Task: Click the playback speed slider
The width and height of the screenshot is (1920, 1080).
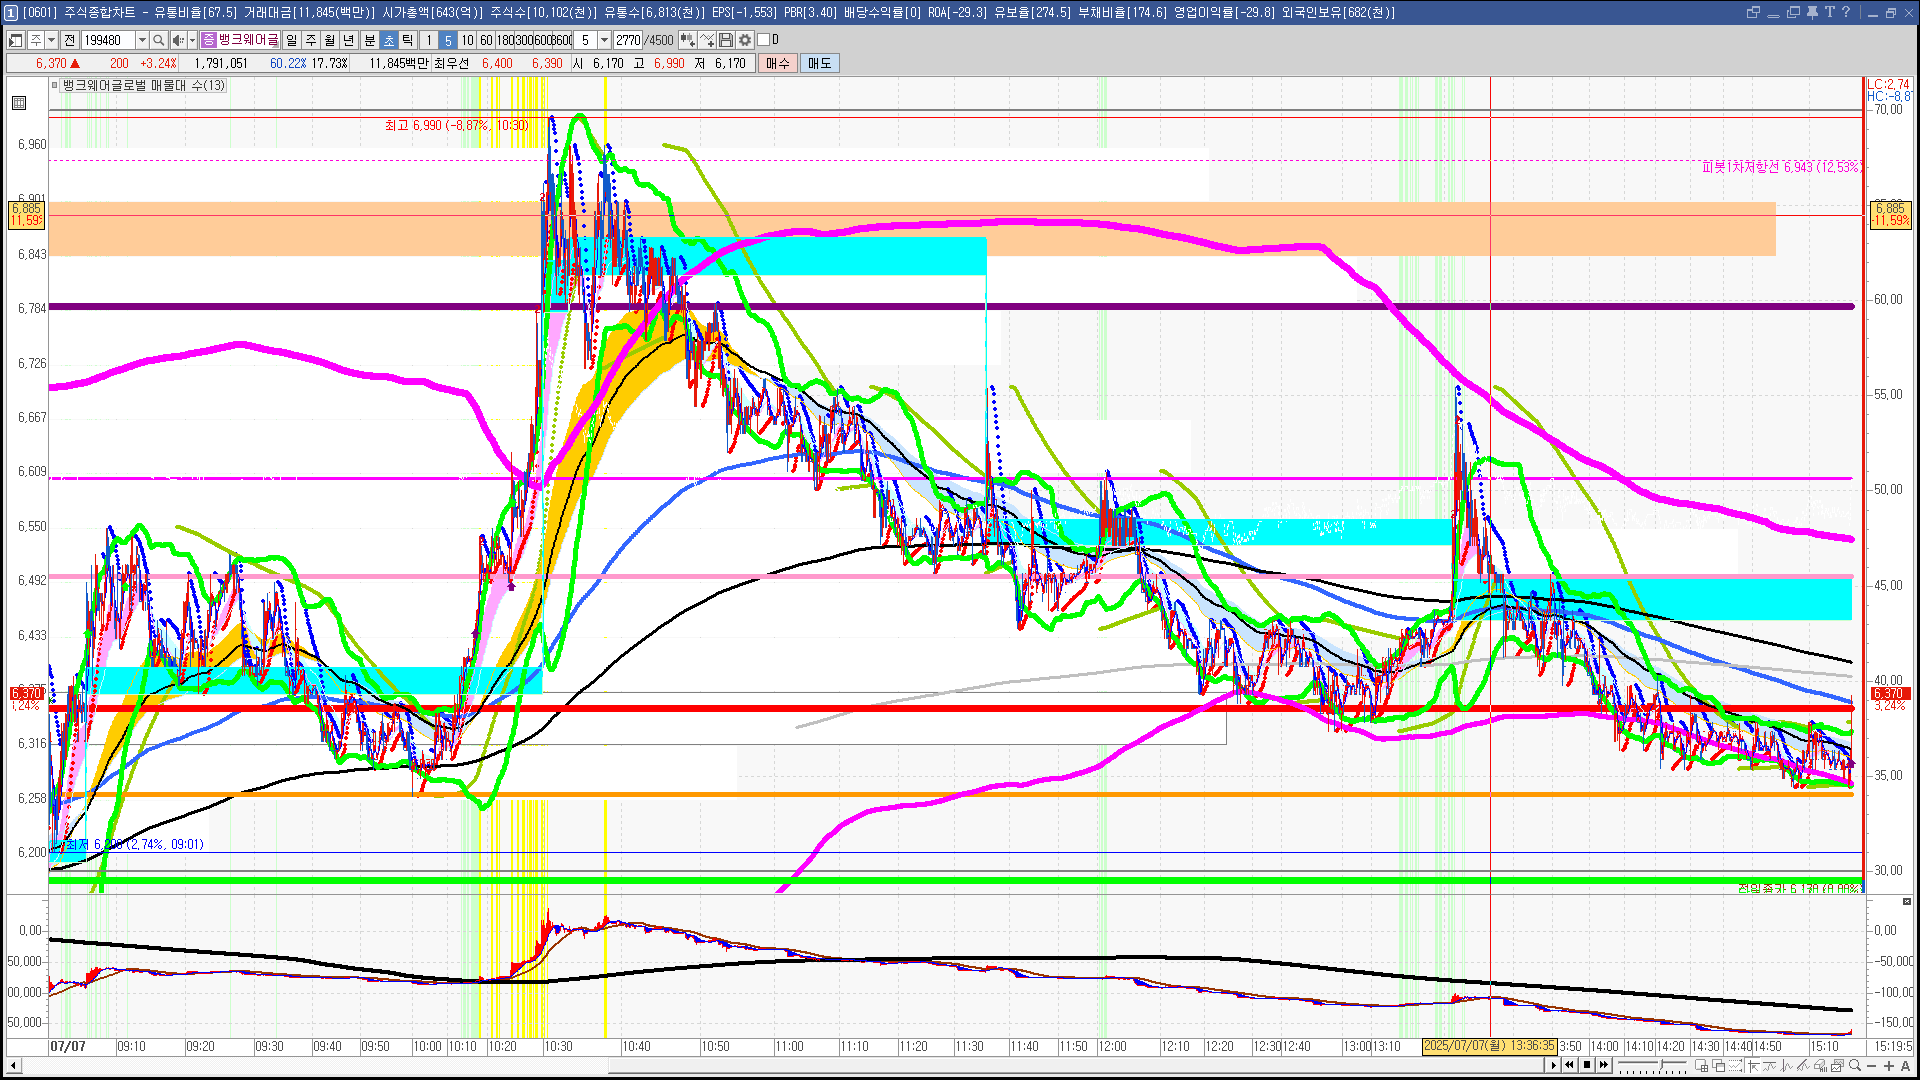Action: click(1661, 1064)
